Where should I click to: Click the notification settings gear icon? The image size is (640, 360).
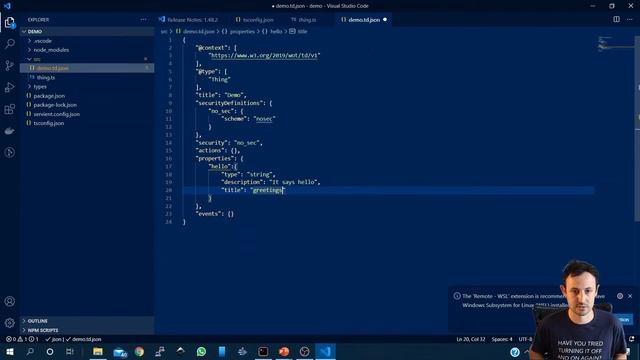tap(620, 296)
